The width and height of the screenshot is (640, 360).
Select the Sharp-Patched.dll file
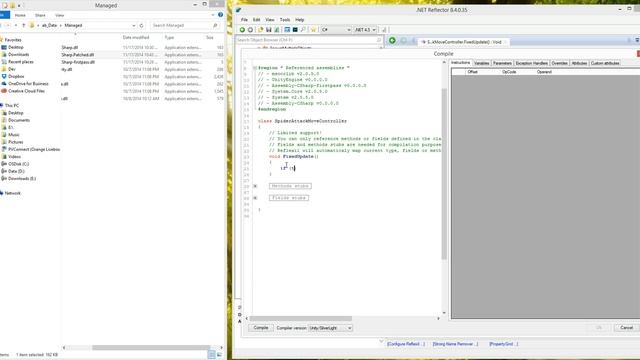coord(78,55)
